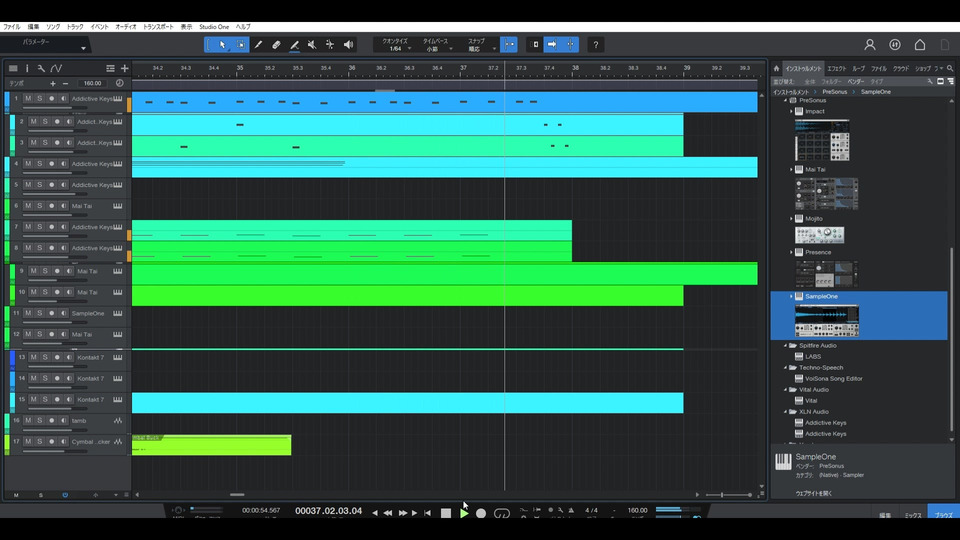Open the global tracks list icon
This screenshot has height=540, width=960.
pos(110,69)
